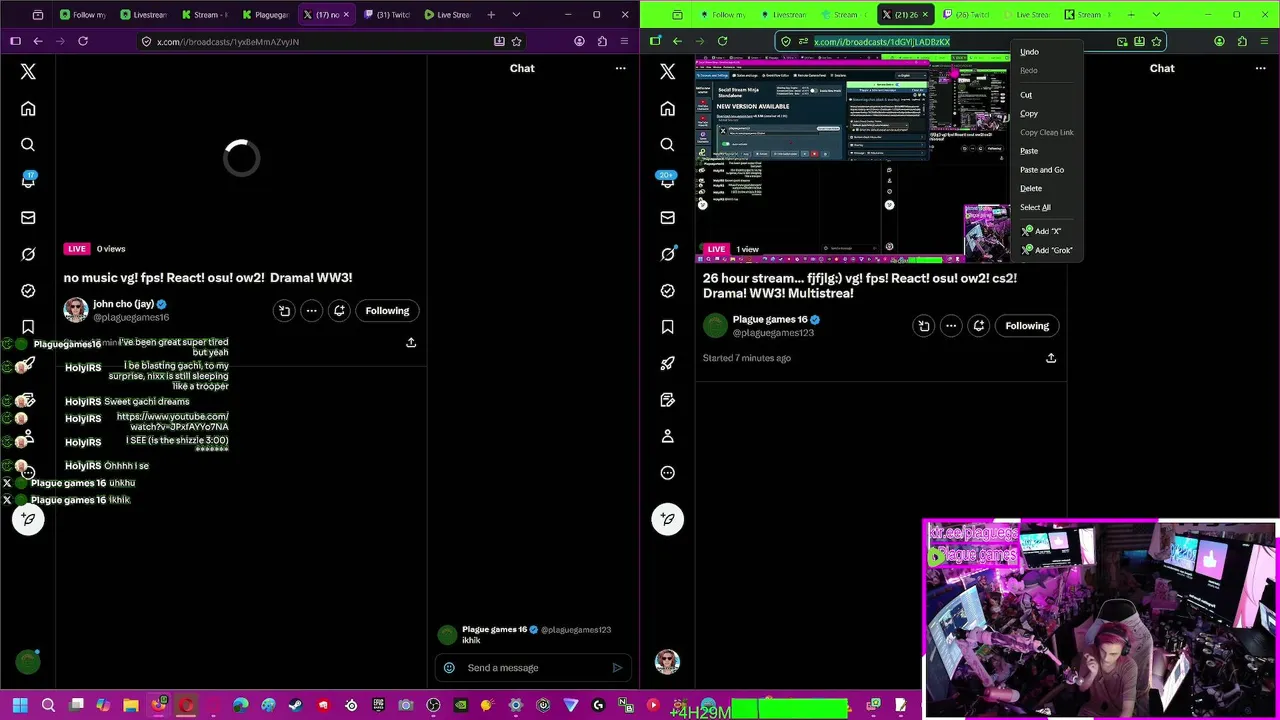Reload page in left browser

click(83, 41)
